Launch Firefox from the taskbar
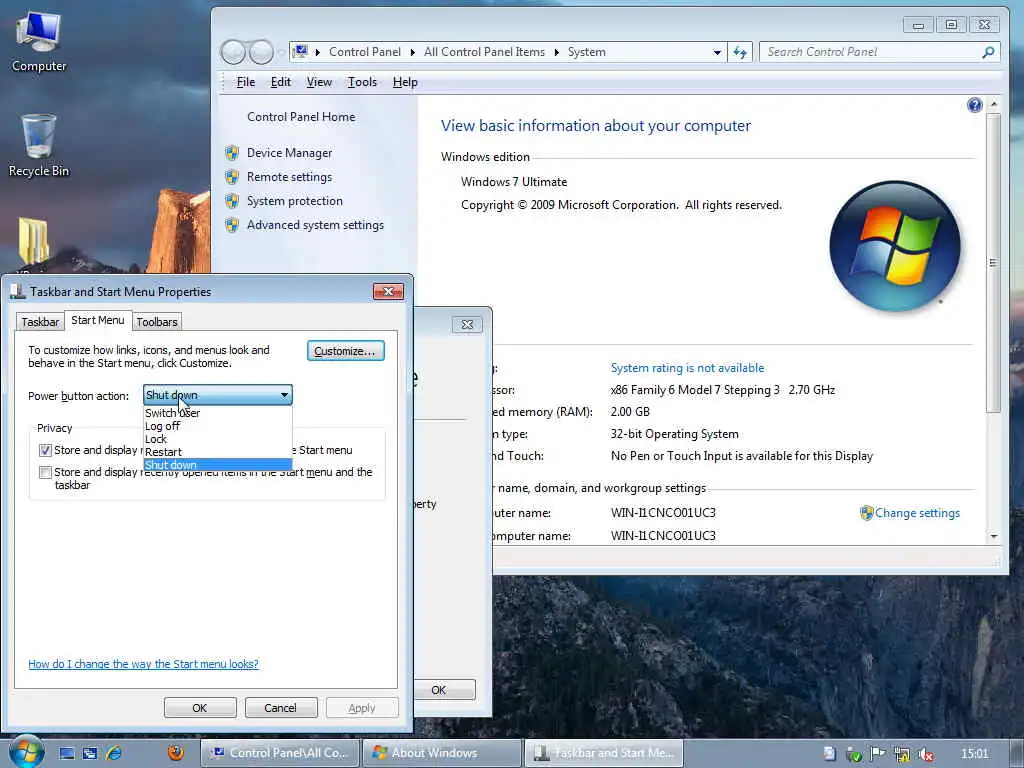Screen dimensions: 1024x768 pyautogui.click(x=175, y=752)
